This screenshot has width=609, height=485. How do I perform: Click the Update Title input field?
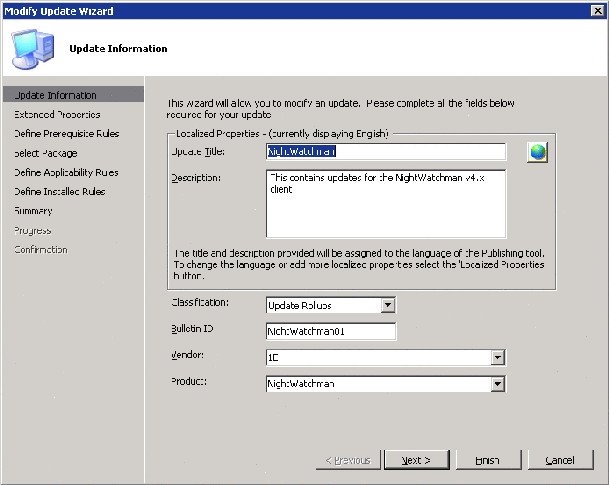(386, 151)
